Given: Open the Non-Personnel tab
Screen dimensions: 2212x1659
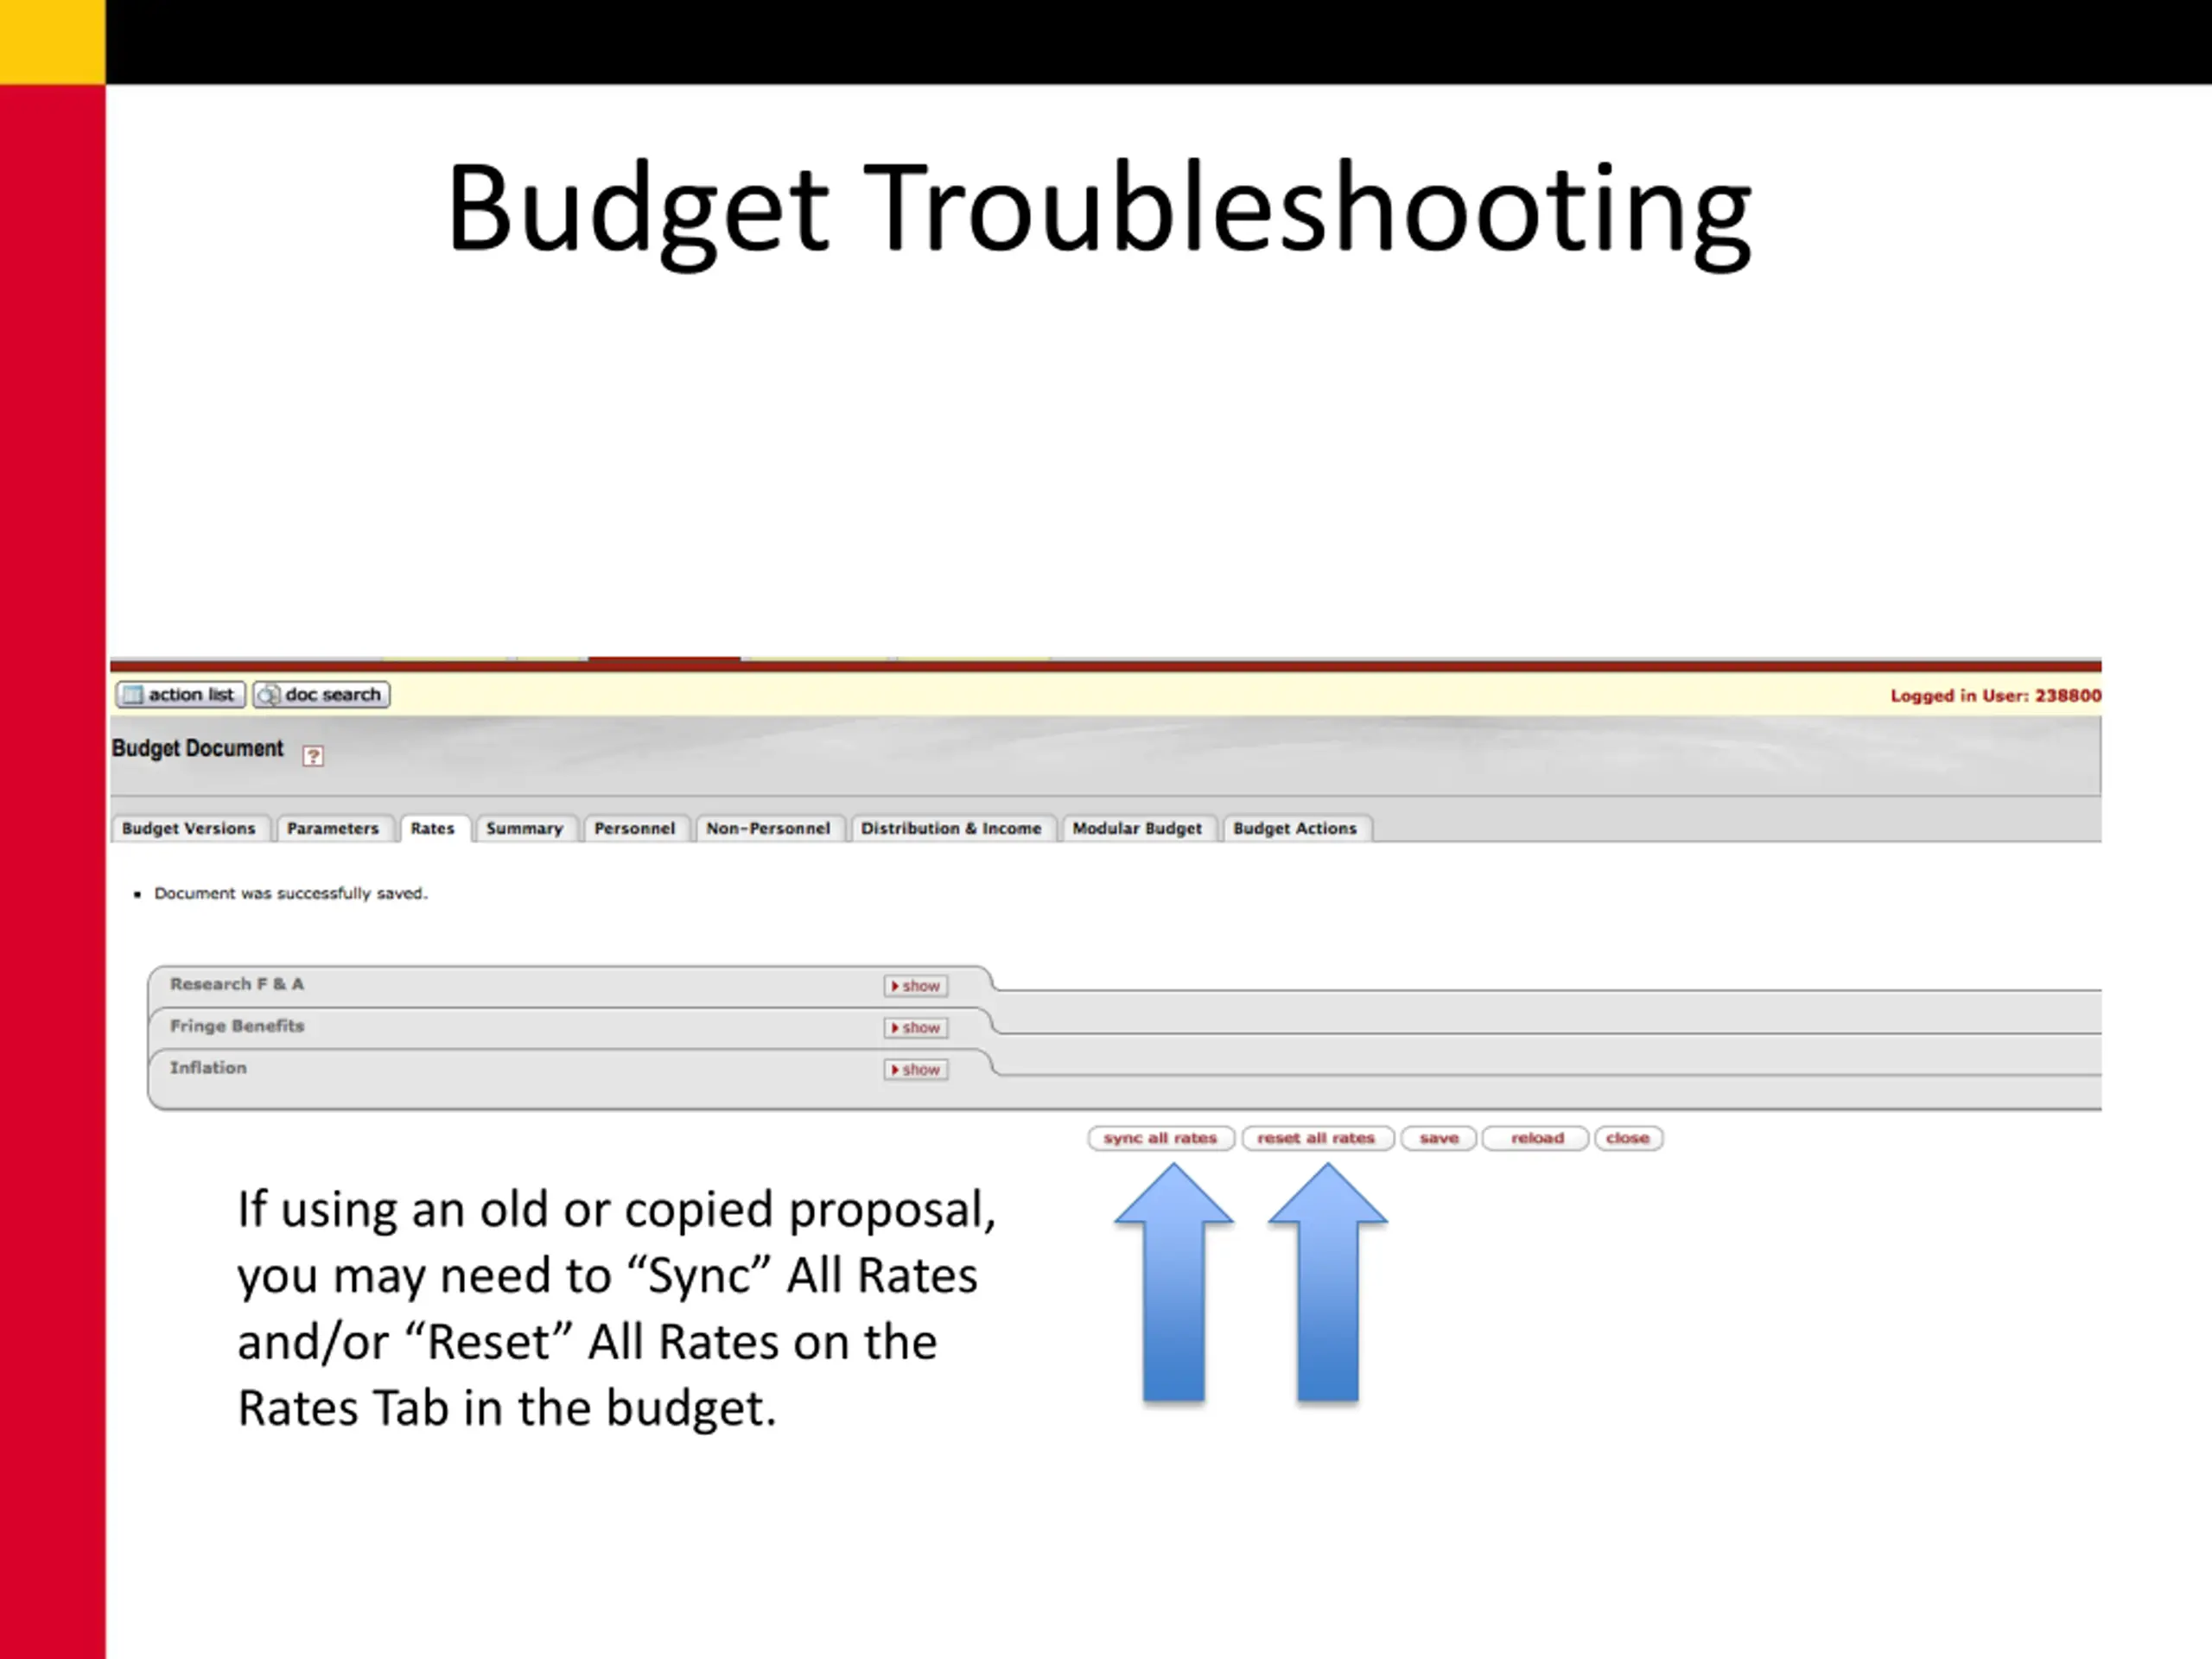Looking at the screenshot, I should 768,828.
